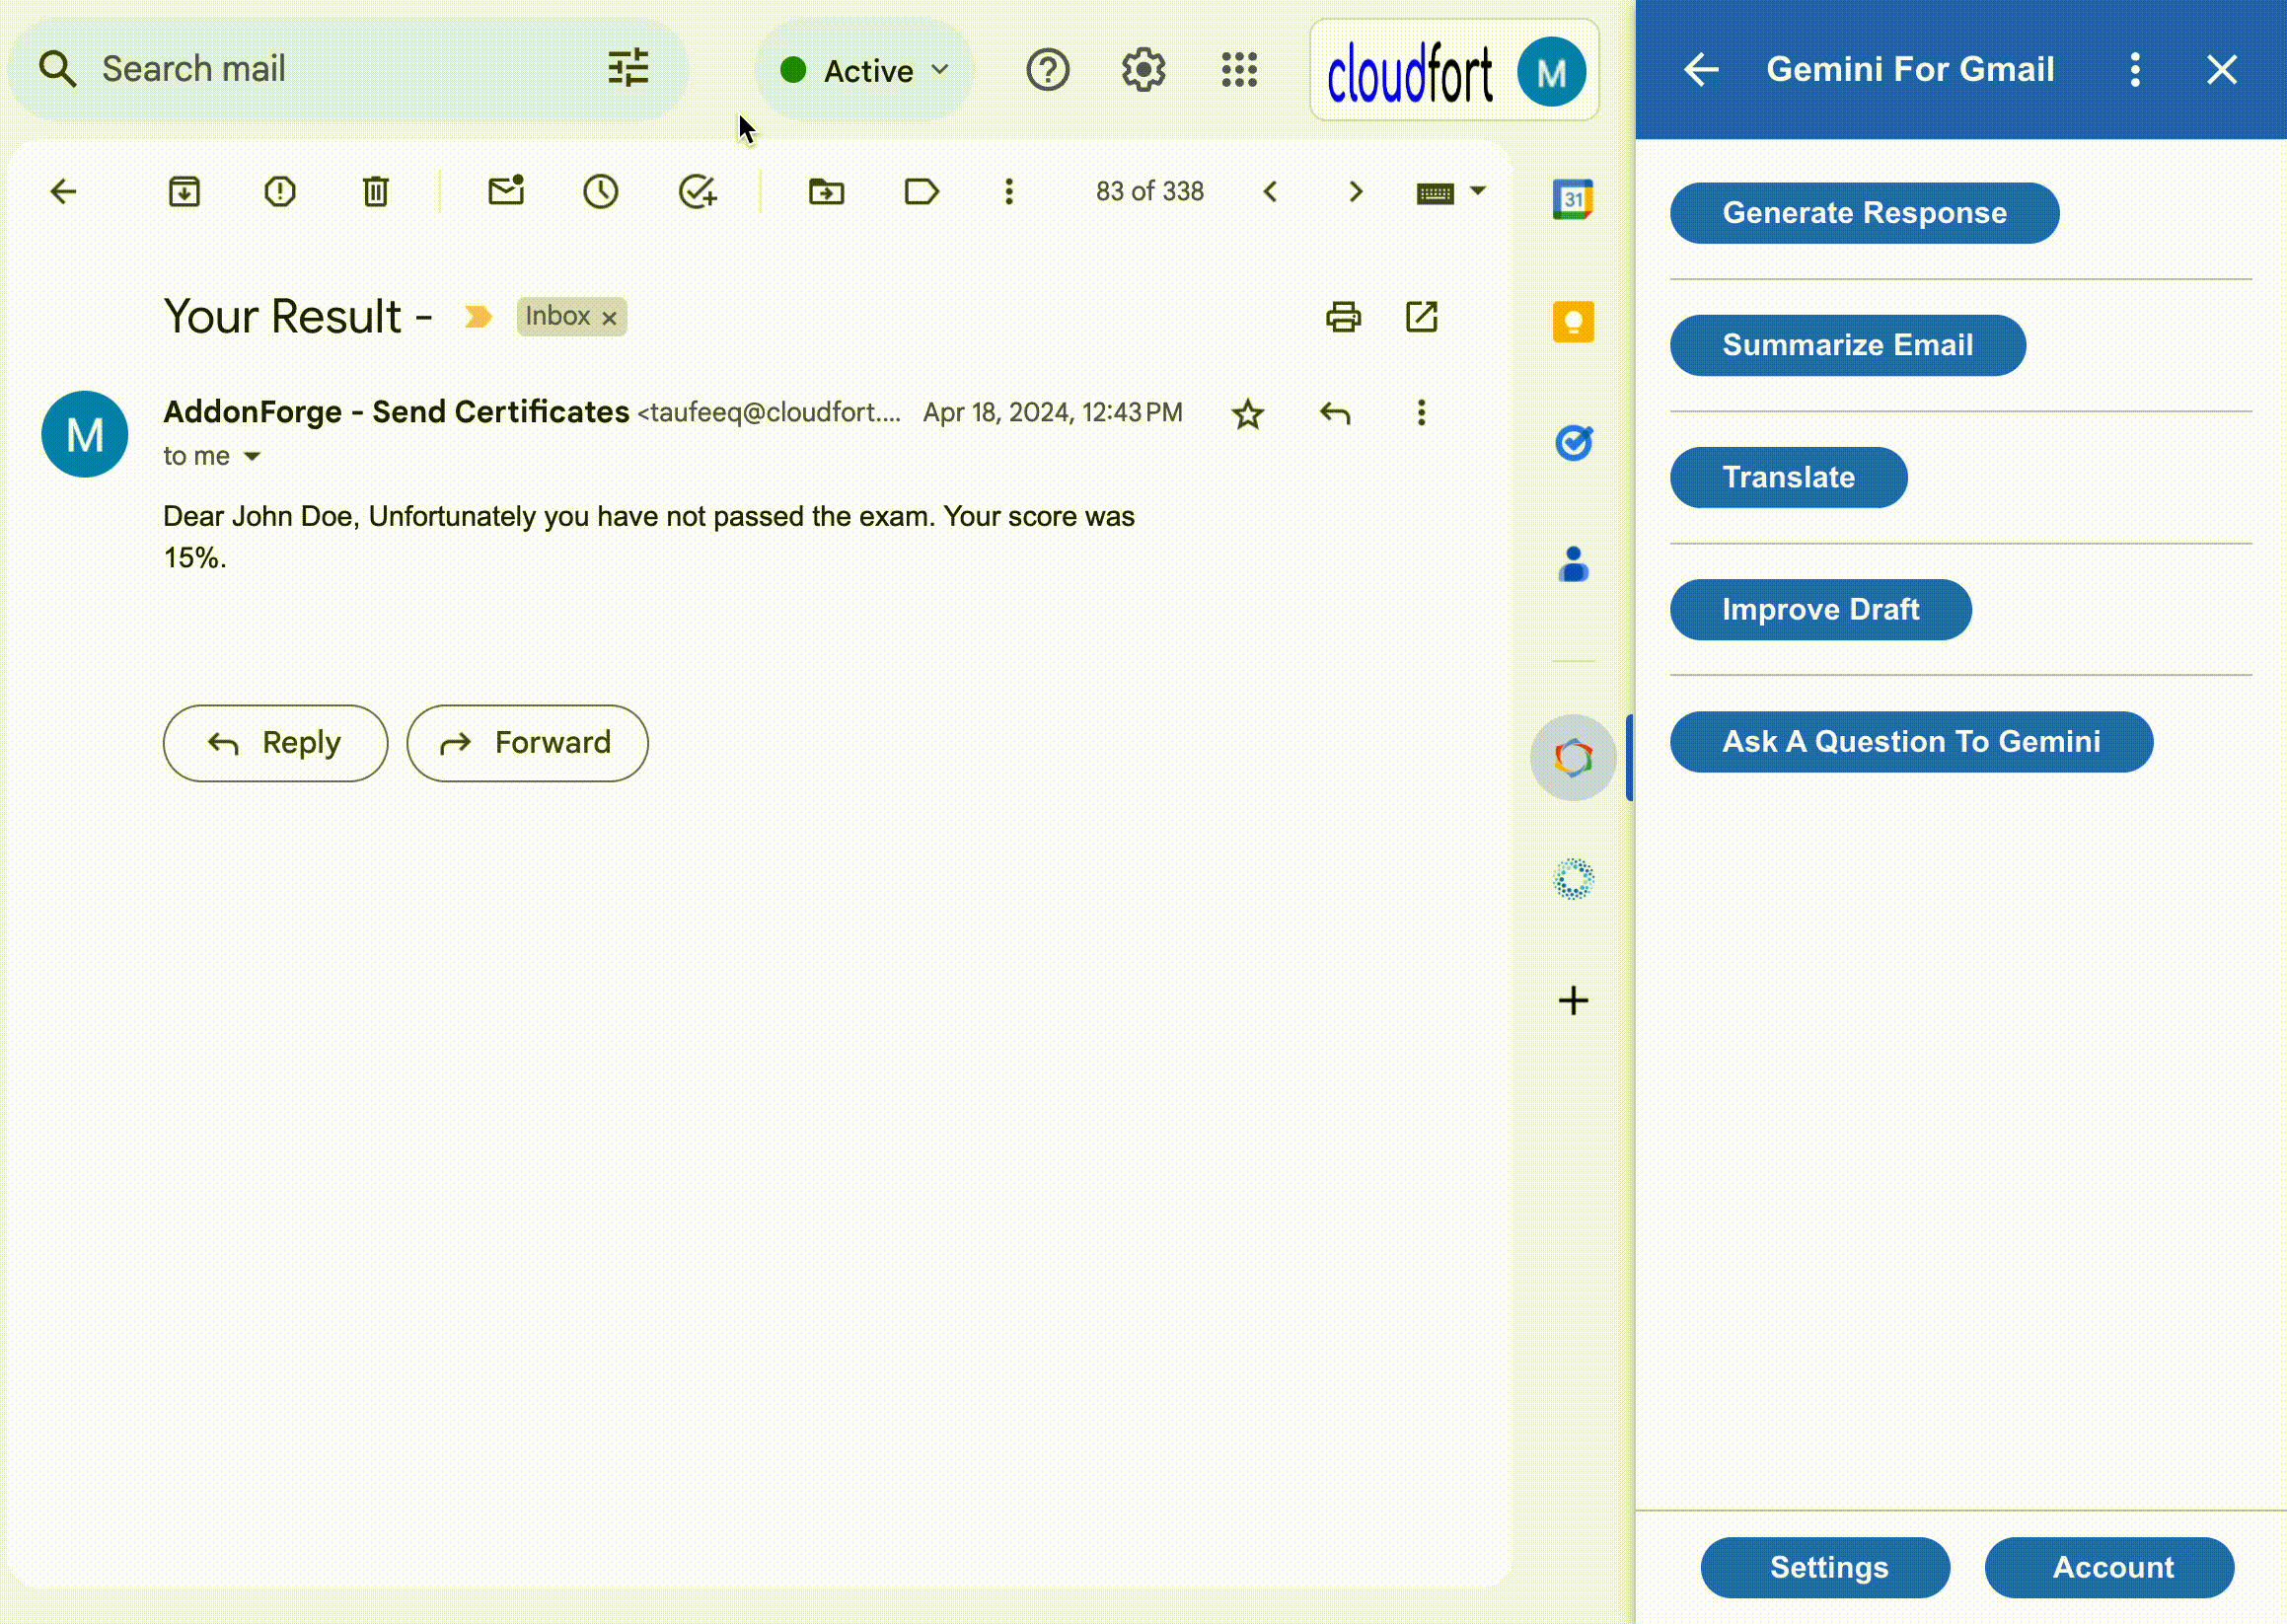Go to newer email arrow

(x=1271, y=191)
